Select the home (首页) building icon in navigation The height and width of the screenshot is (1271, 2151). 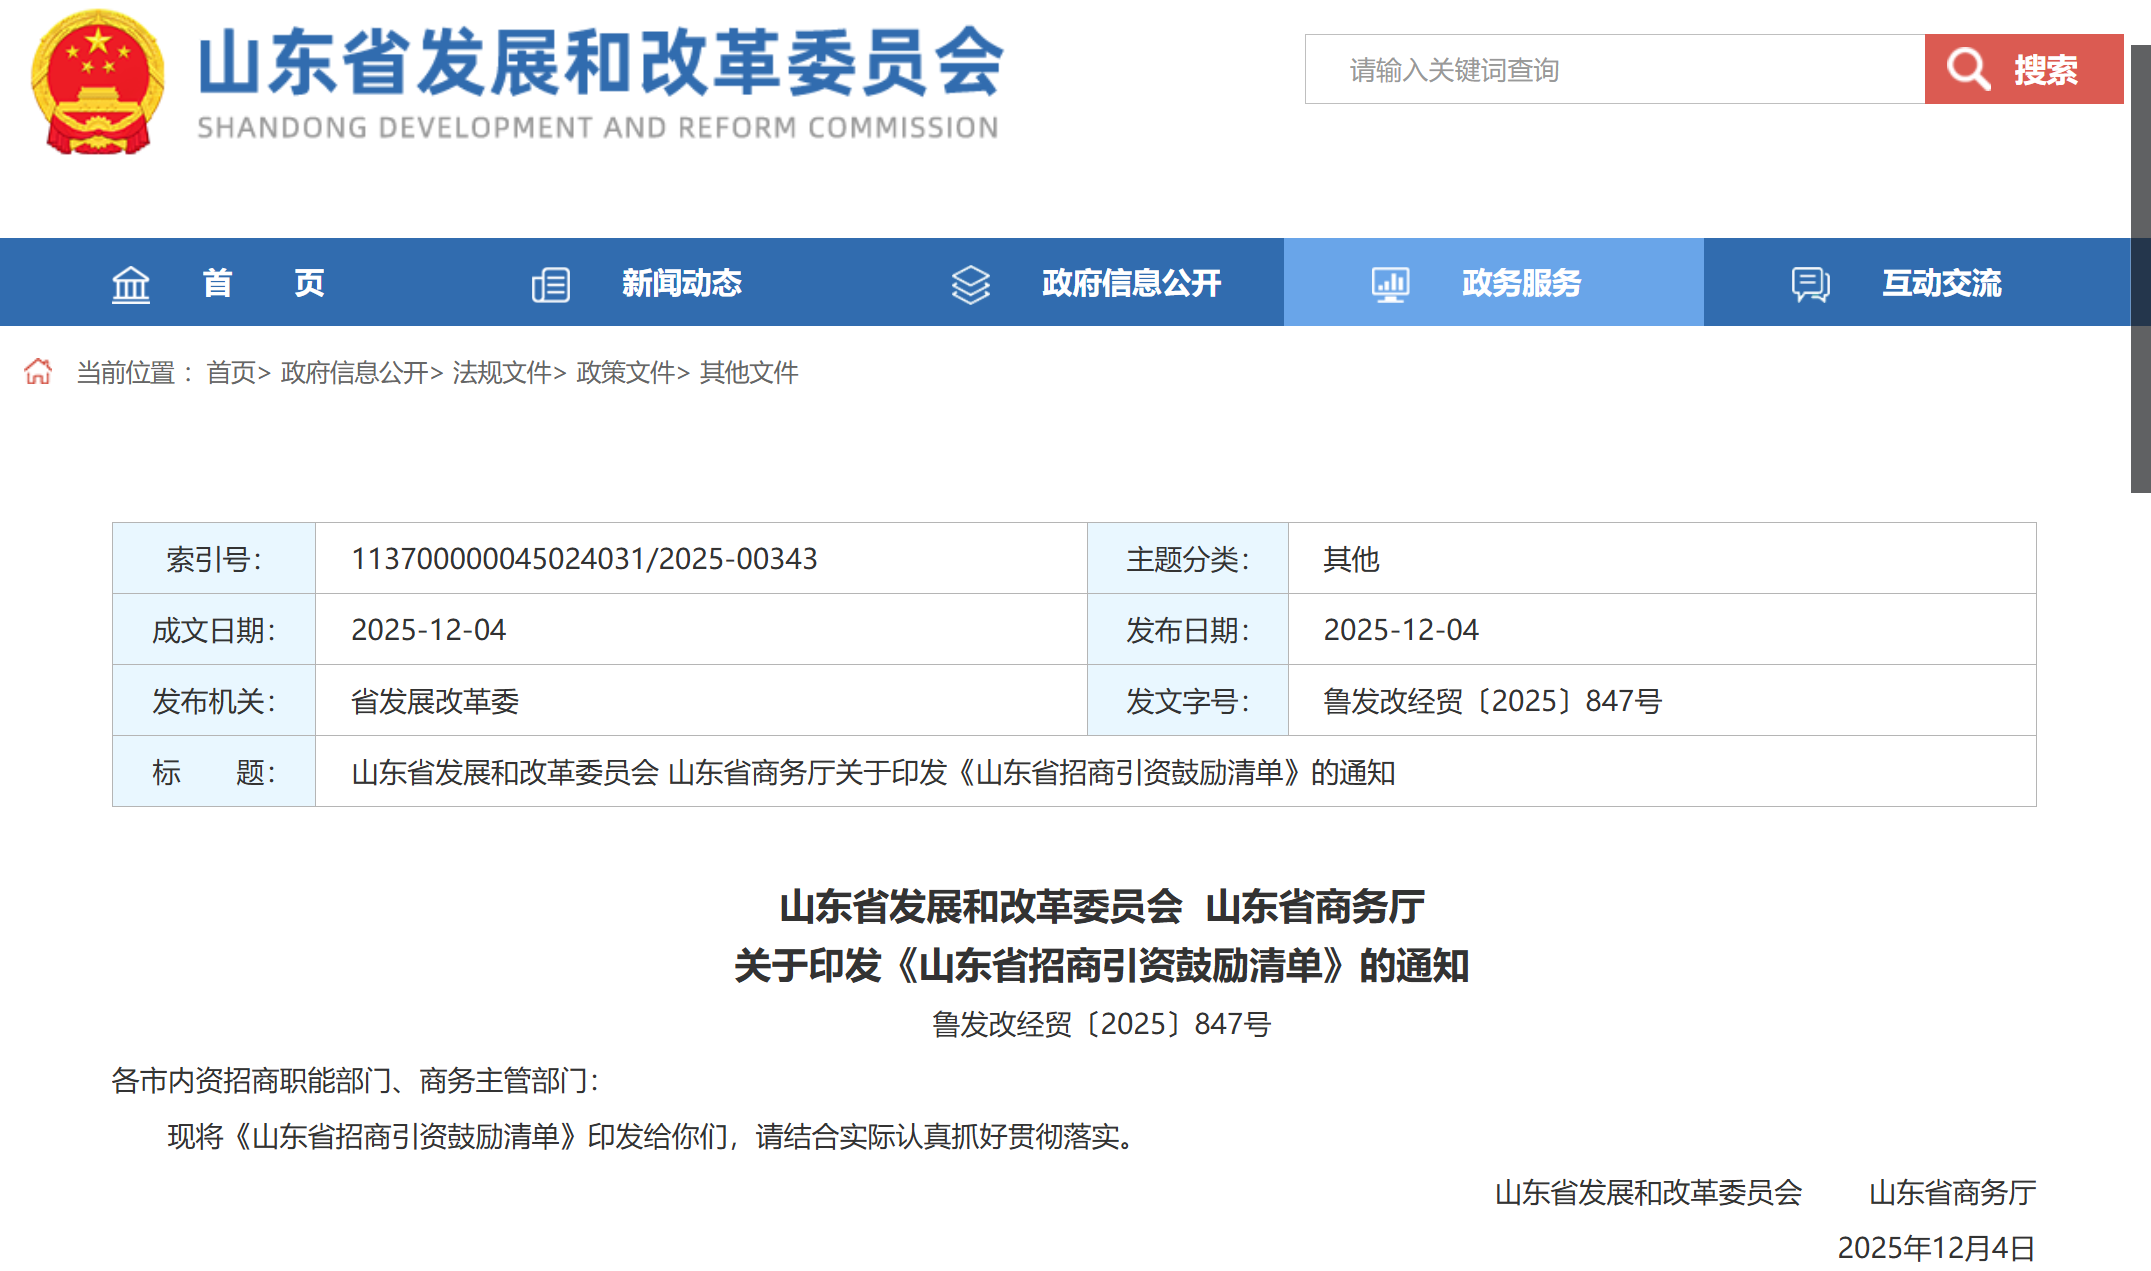(130, 283)
